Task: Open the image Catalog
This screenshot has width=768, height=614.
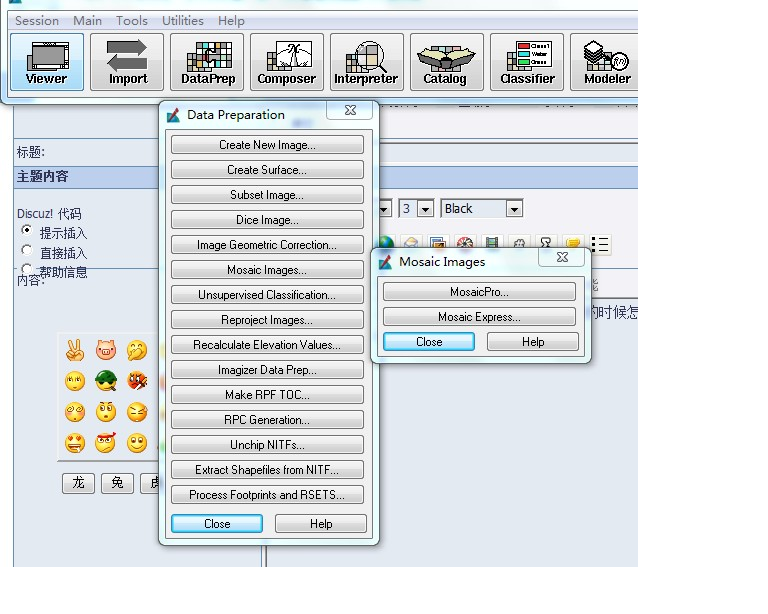Action: 447,62
